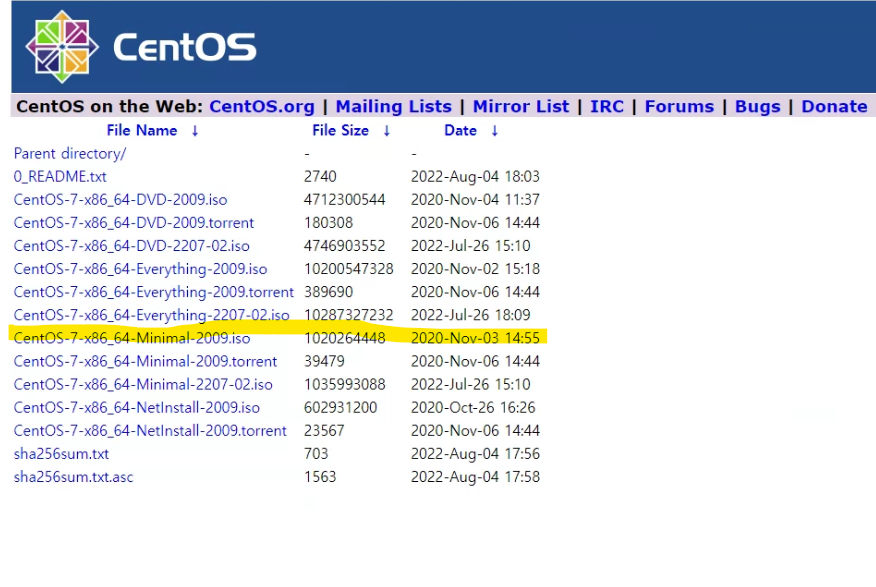Screen dimensions: 876x587
Task: Download CentOS-7-x86_64-Everything-2009.iso
Action: 140,269
